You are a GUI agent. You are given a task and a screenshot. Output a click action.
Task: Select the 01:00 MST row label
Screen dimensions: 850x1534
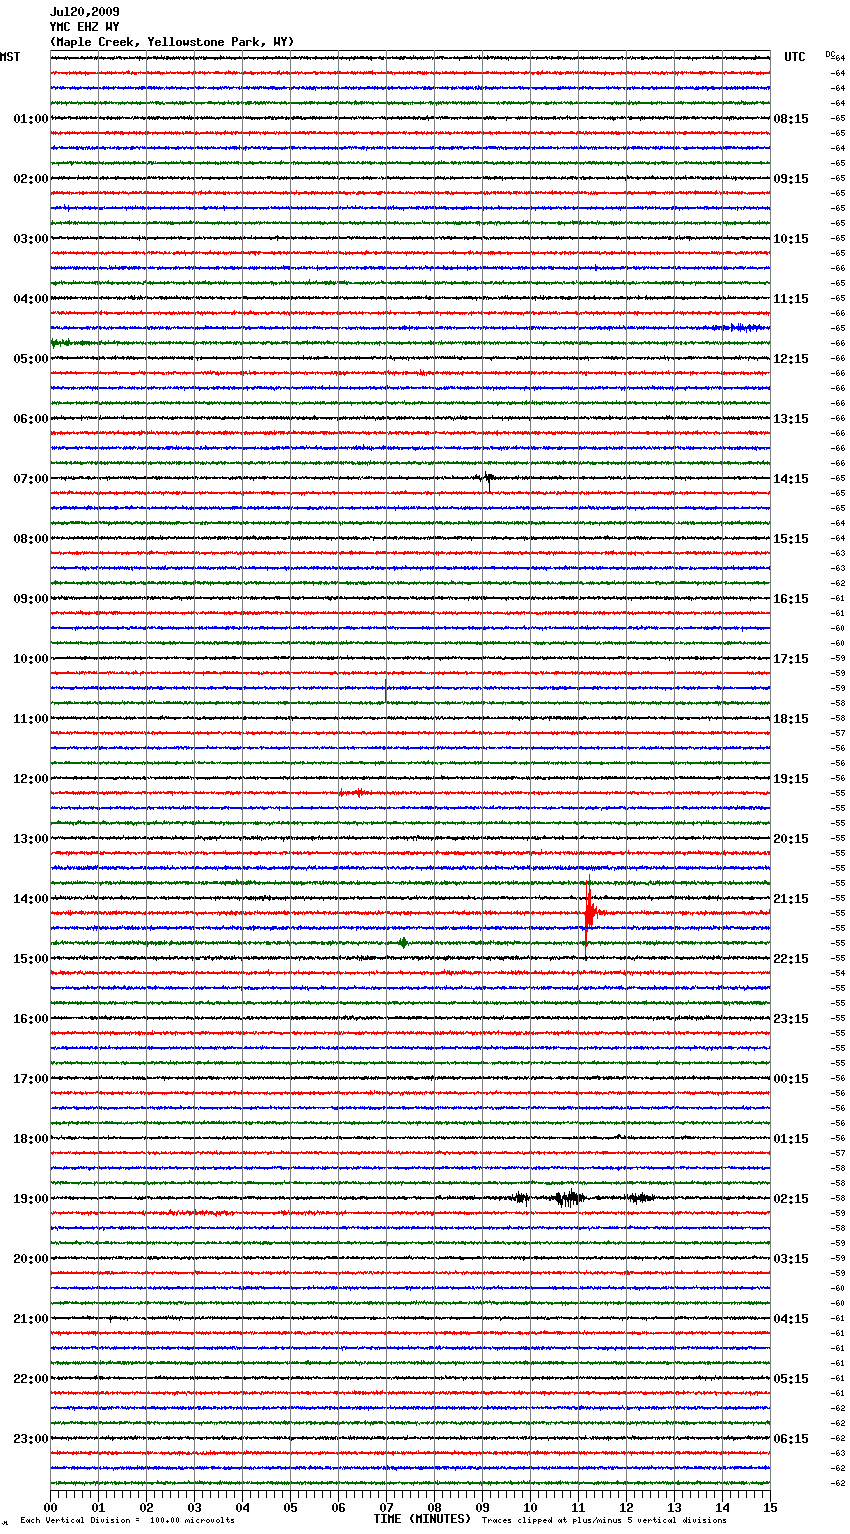pyautogui.click(x=31, y=119)
